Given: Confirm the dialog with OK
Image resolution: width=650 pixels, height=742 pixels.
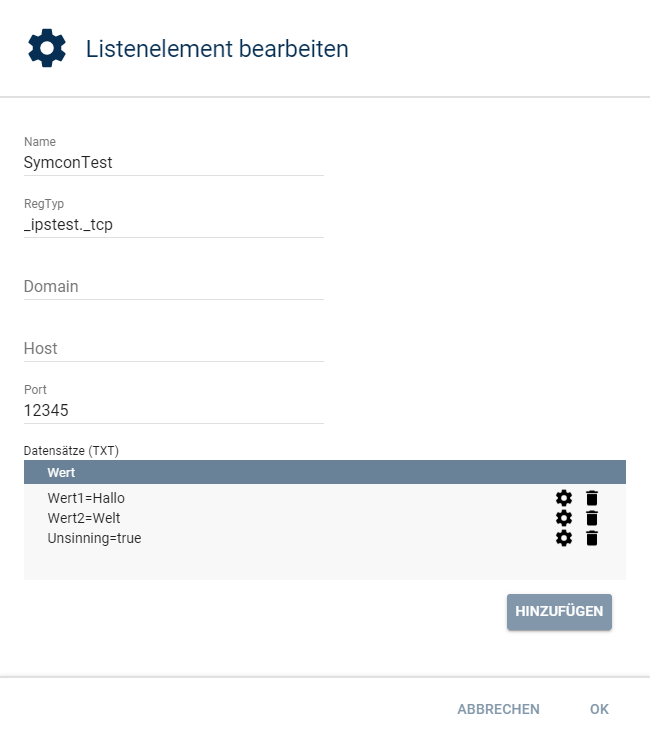Looking at the screenshot, I should coord(599,709).
